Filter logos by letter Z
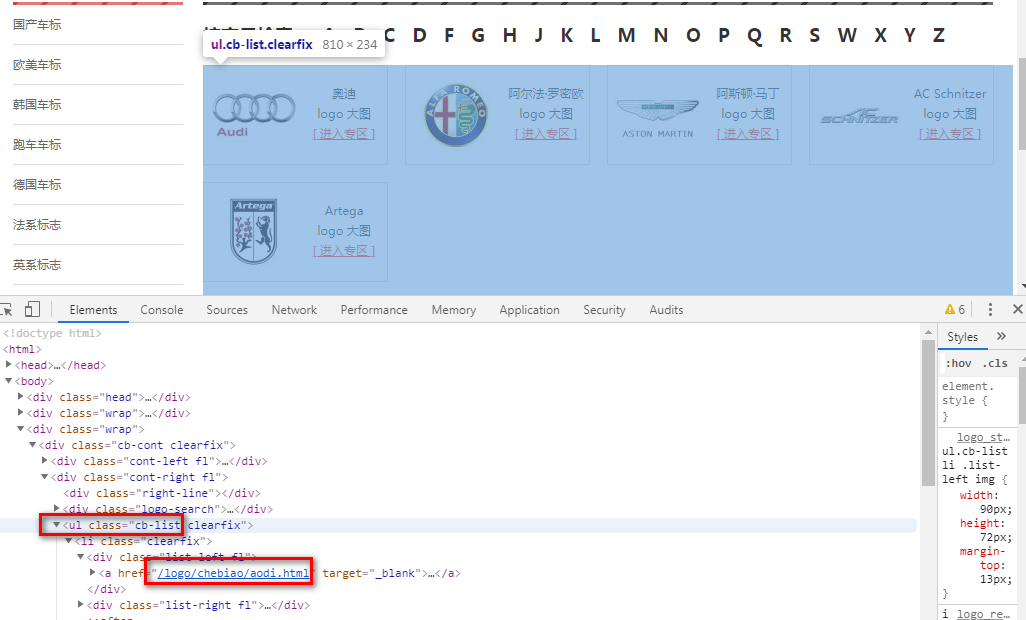 (939, 35)
